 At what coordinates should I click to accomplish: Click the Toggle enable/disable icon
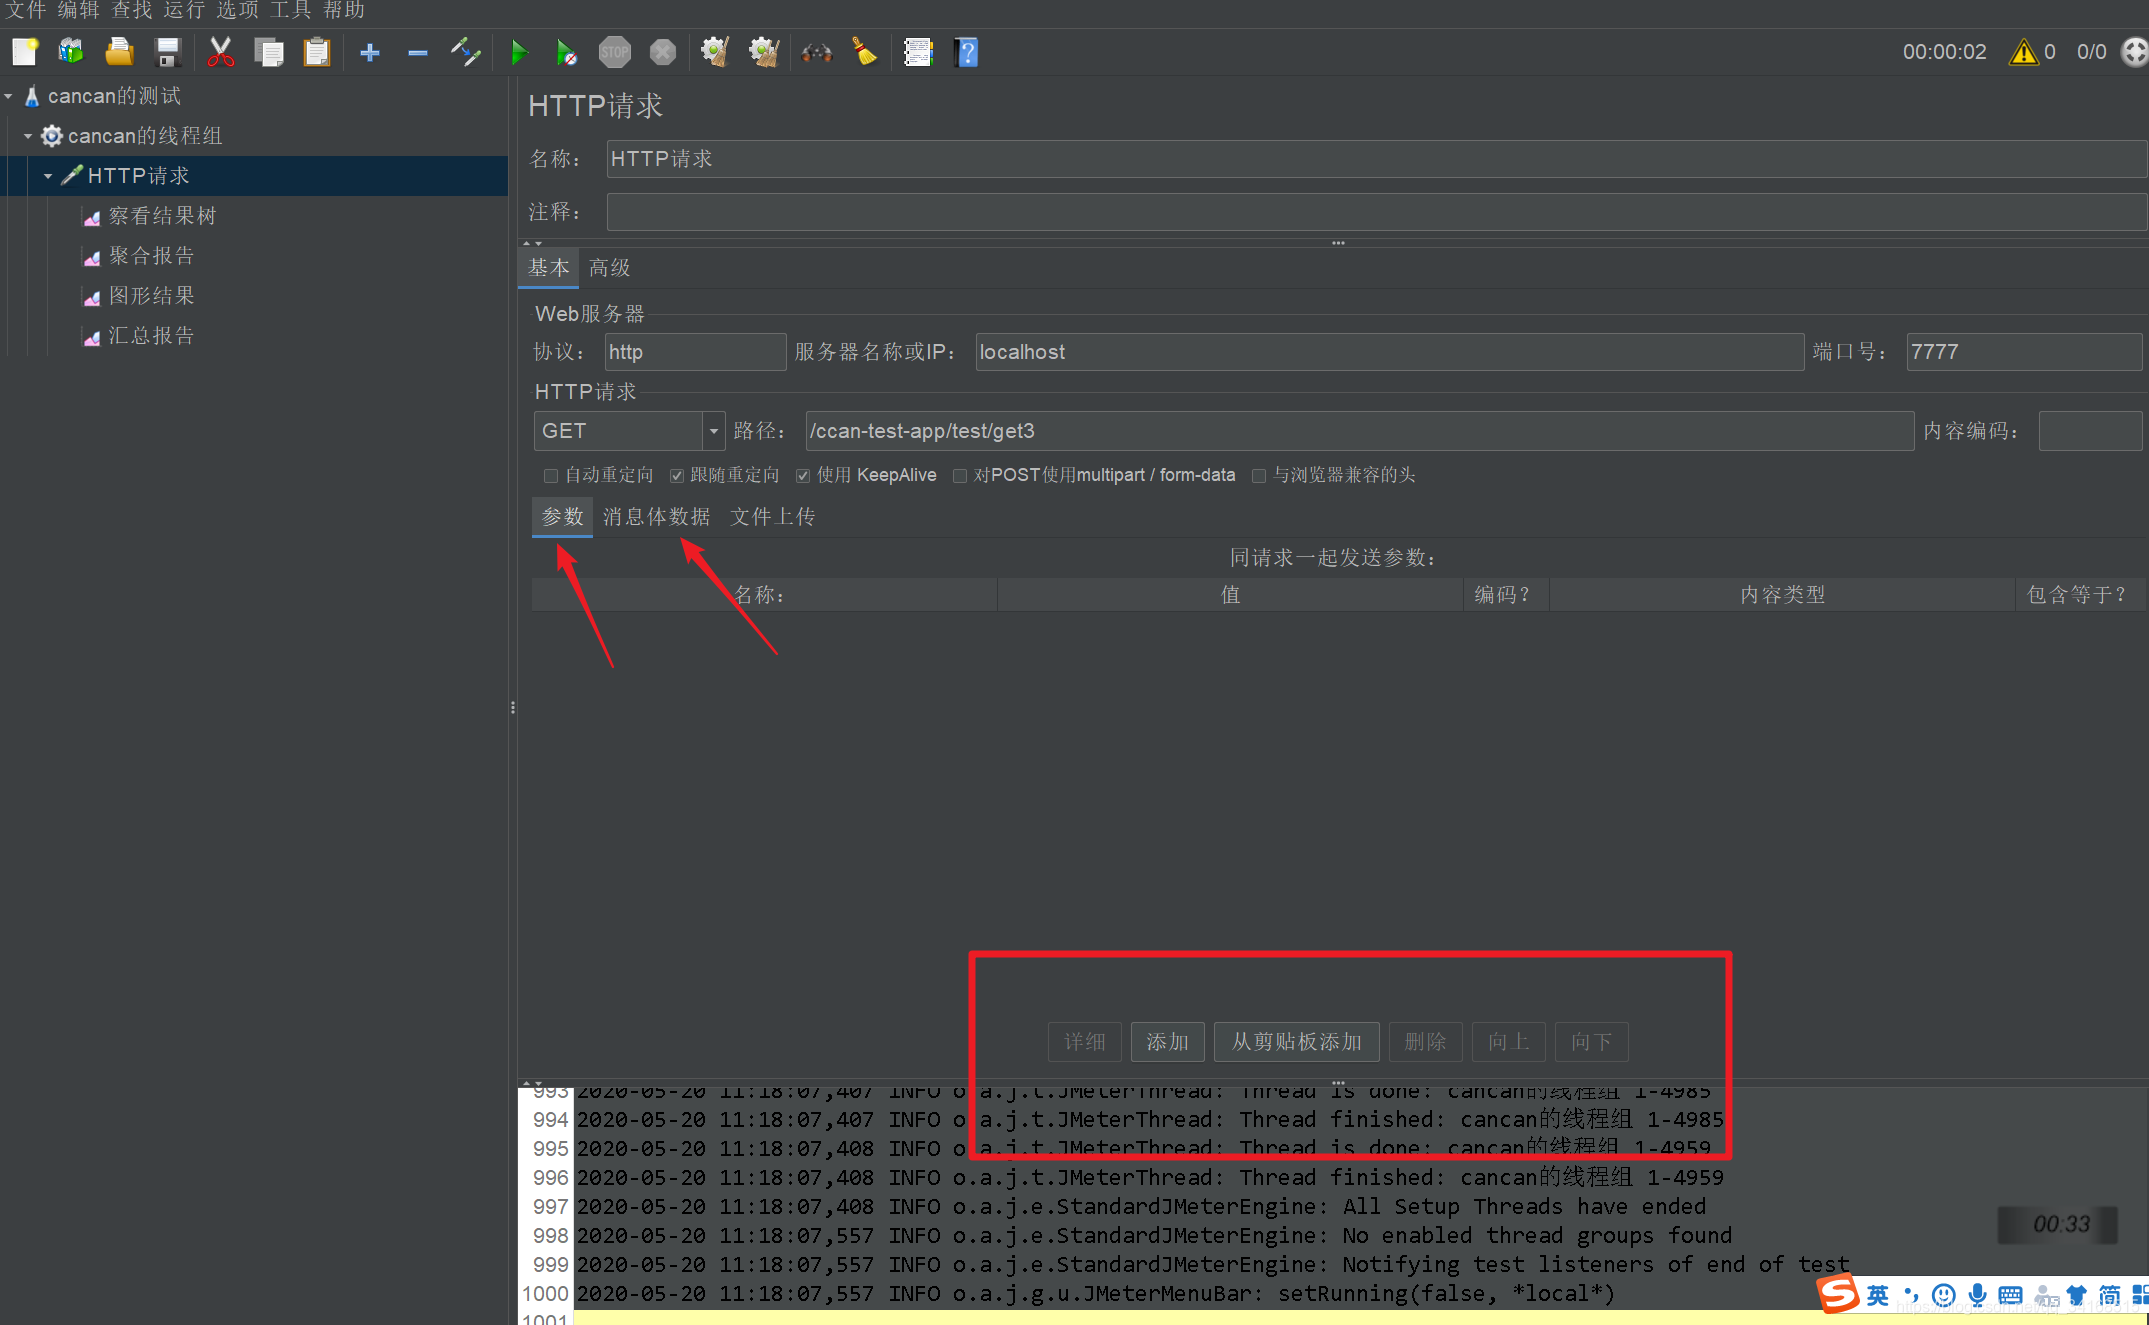pyautogui.click(x=466, y=52)
